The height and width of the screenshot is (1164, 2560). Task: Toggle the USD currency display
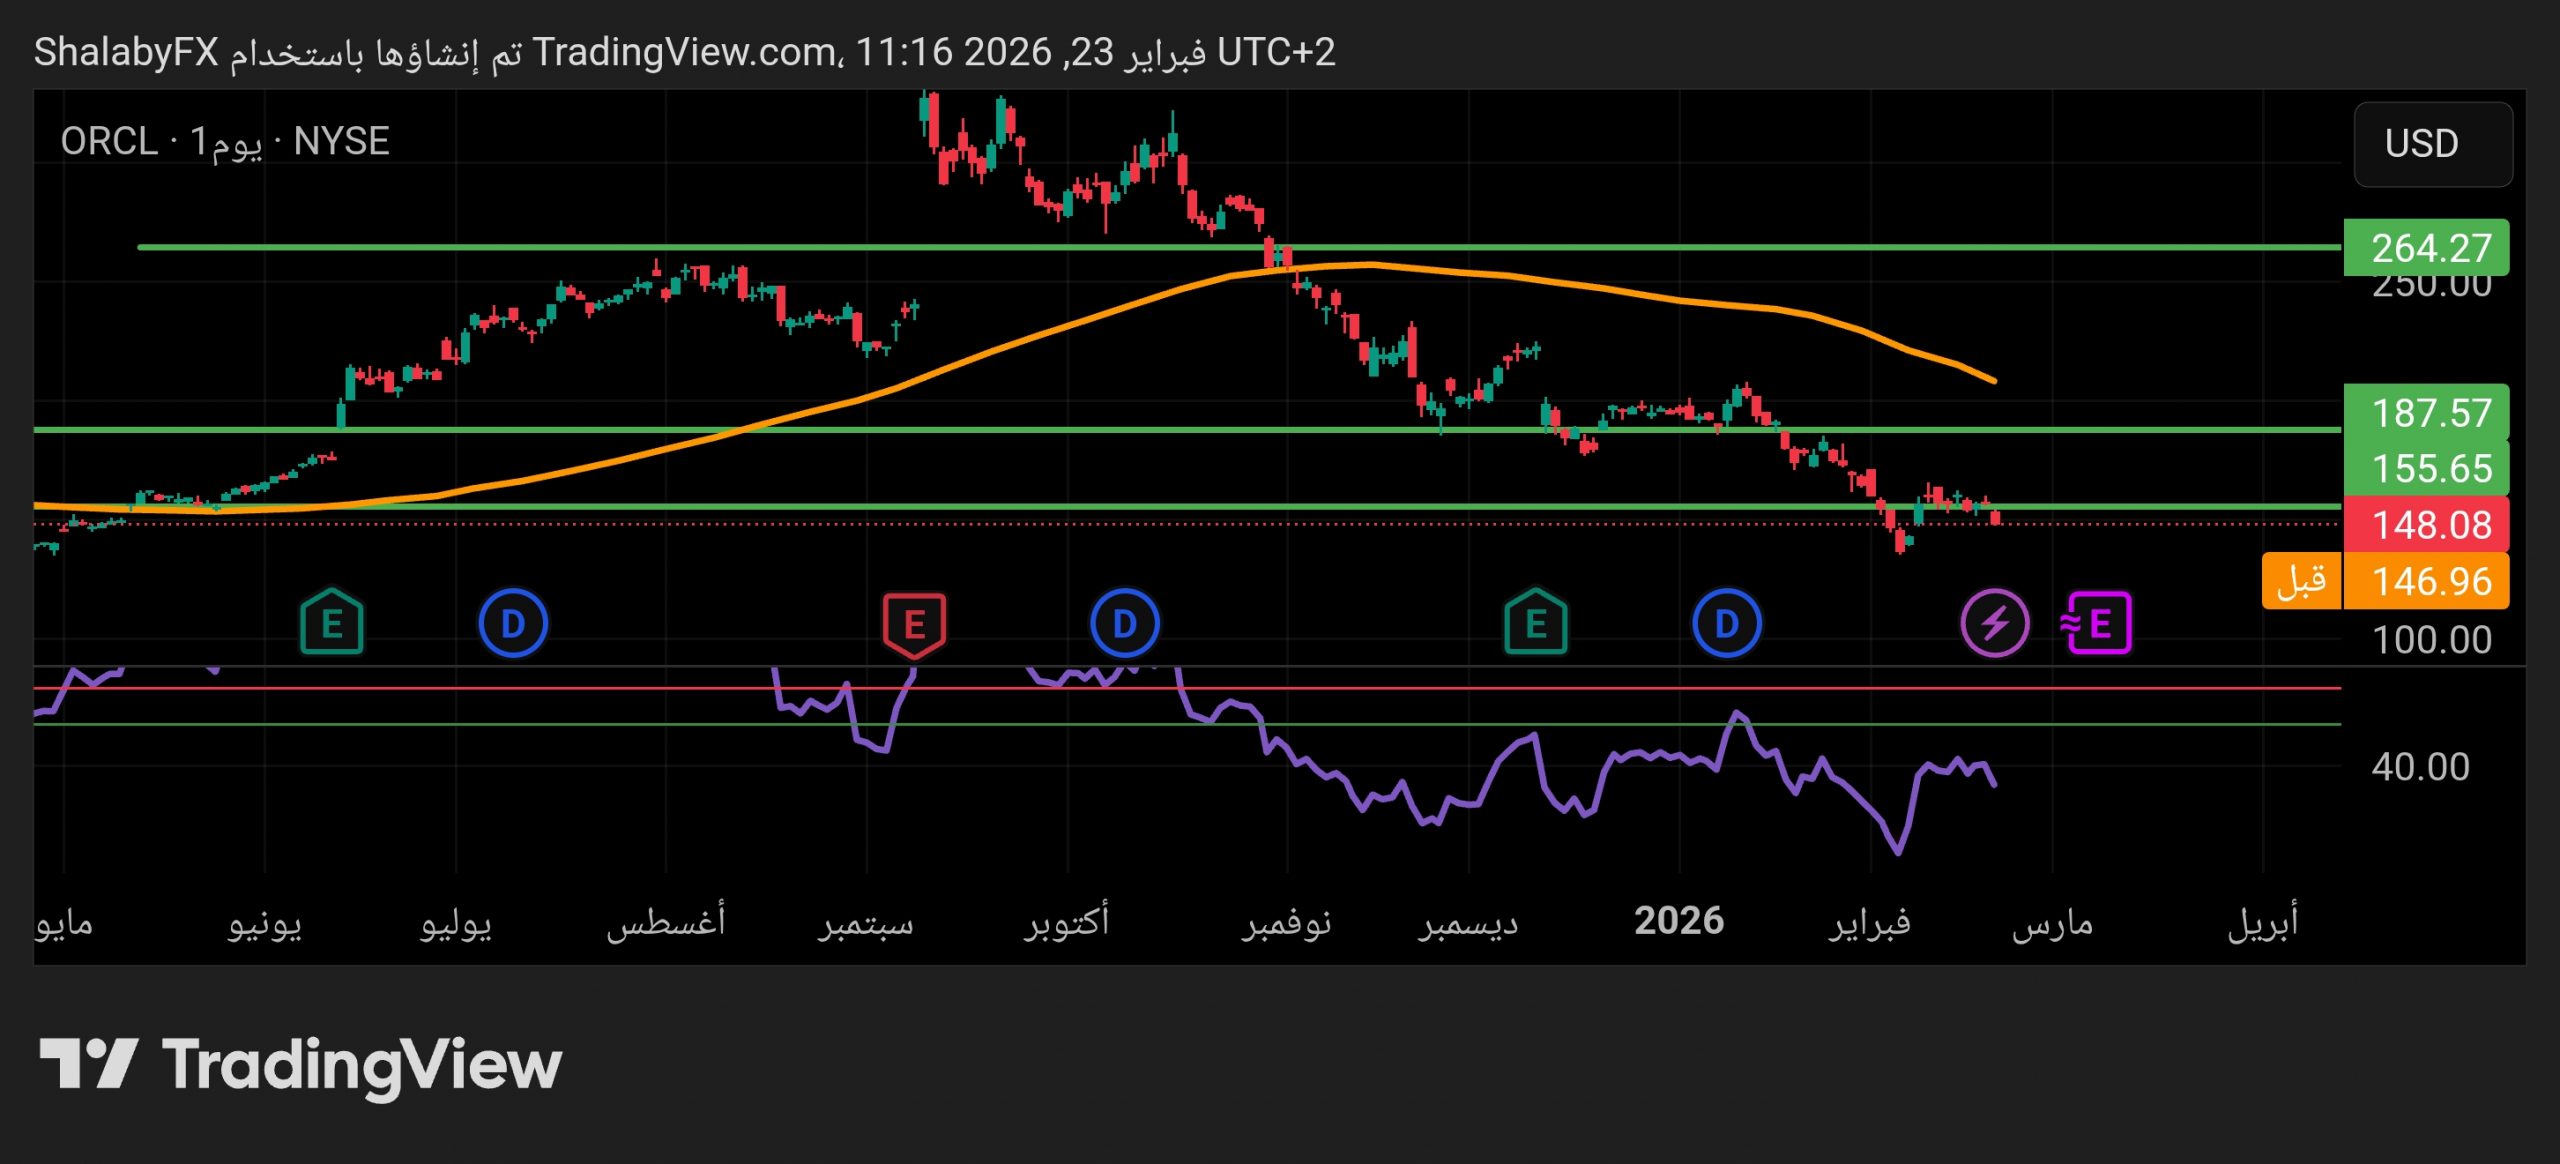click(x=2432, y=144)
